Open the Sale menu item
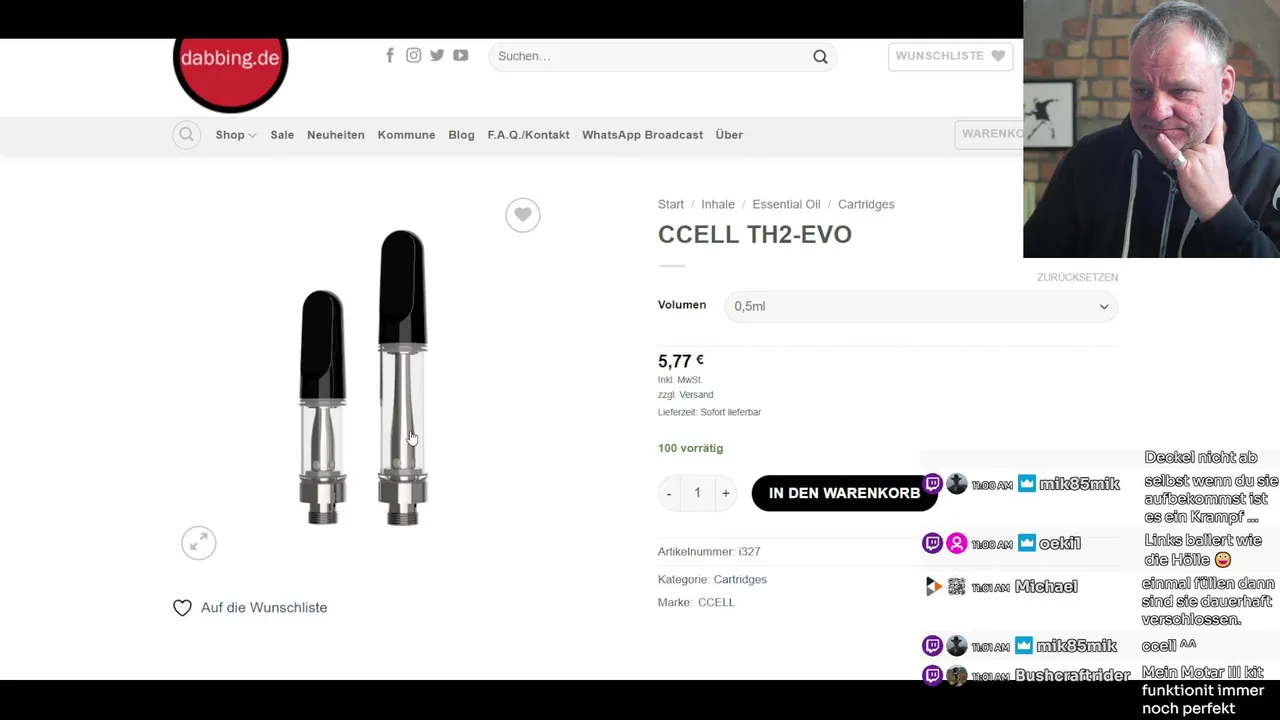 (x=282, y=135)
